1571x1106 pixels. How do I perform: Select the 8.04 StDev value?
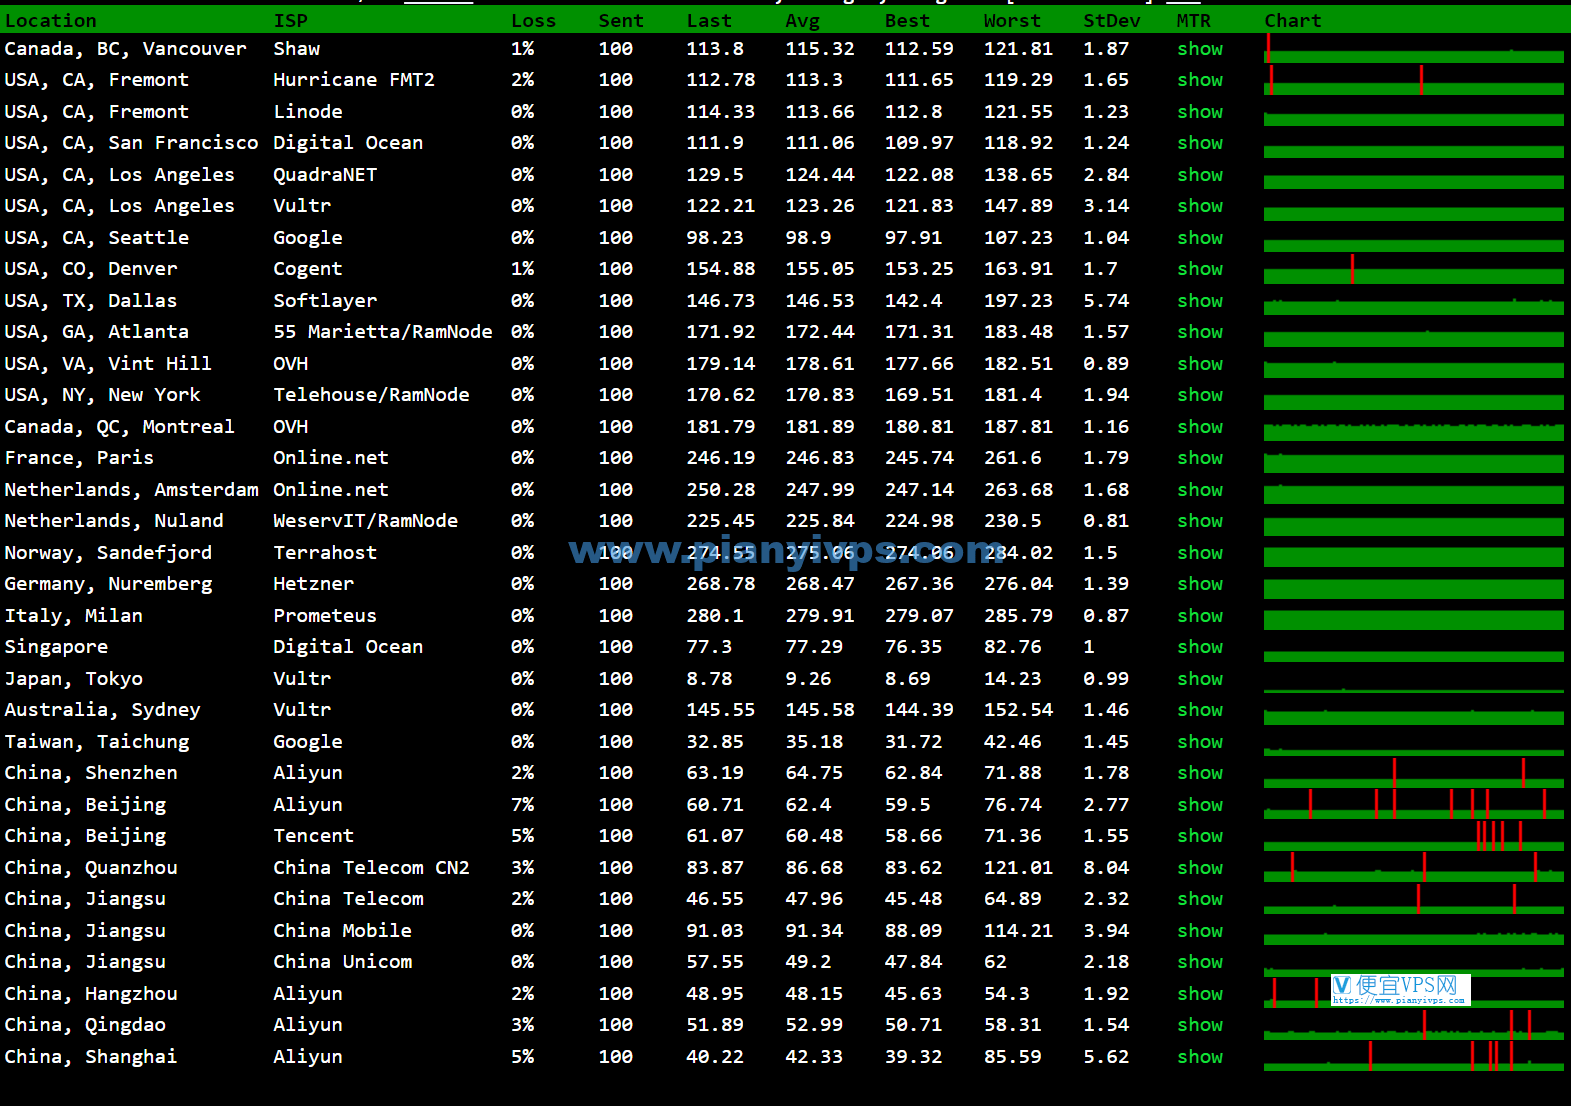[x=1106, y=868]
